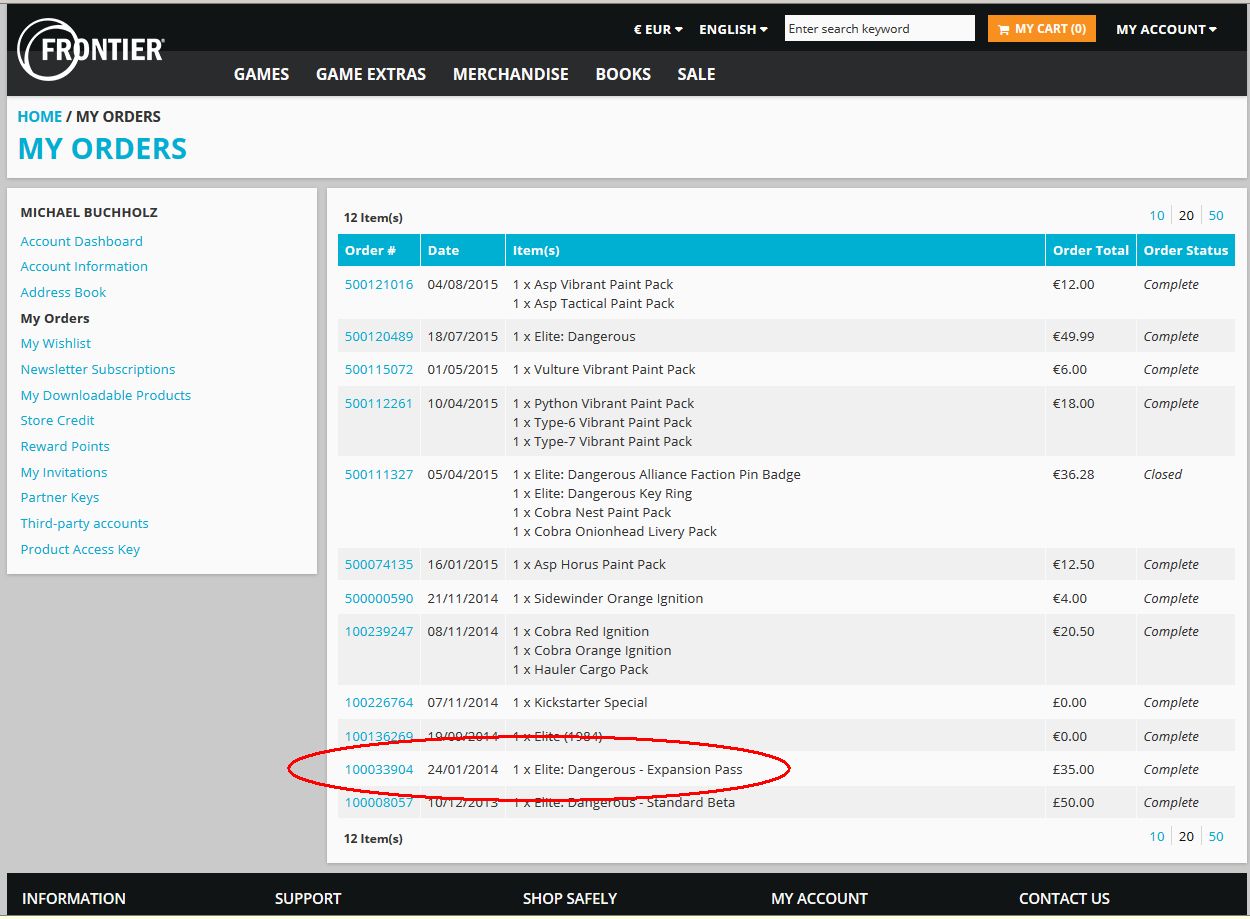The width and height of the screenshot is (1250, 919).
Task: Focus the search keyword field
Action: coord(879,29)
